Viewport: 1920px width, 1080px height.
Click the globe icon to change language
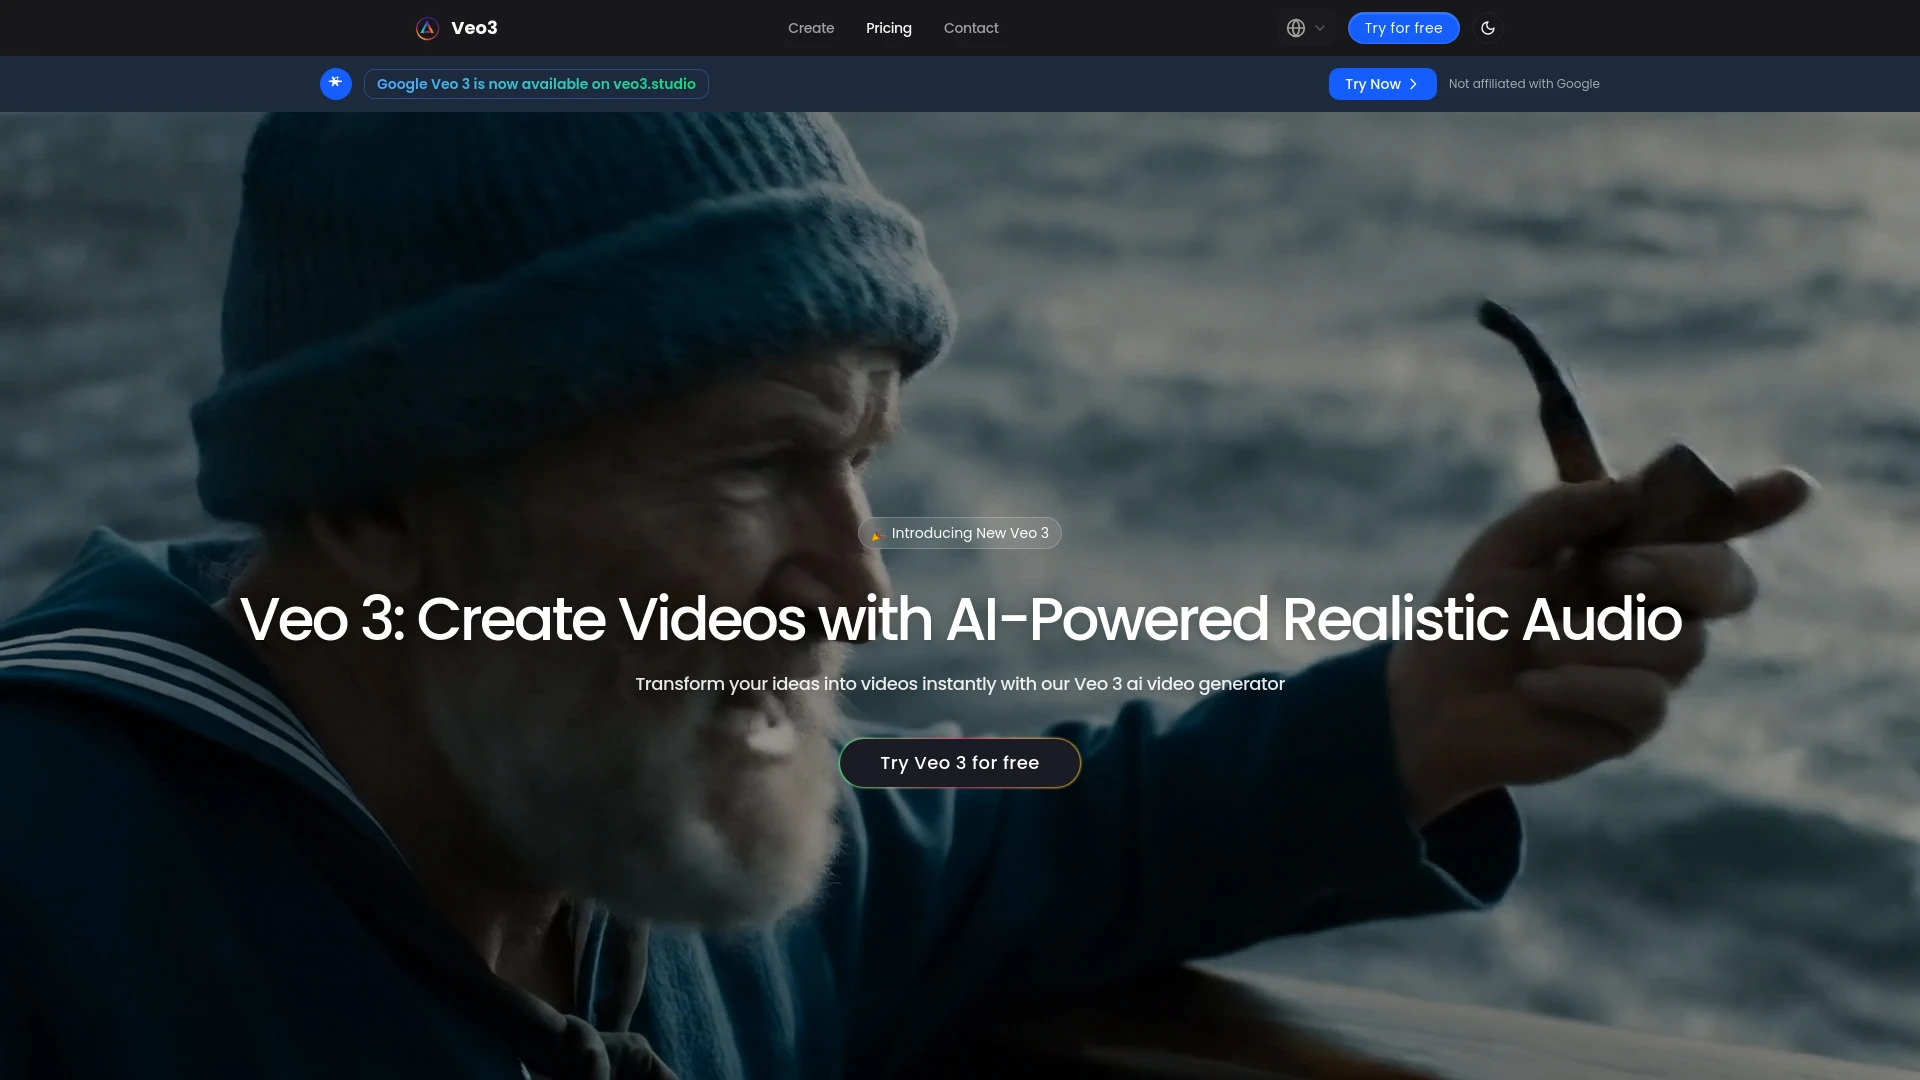point(1295,28)
